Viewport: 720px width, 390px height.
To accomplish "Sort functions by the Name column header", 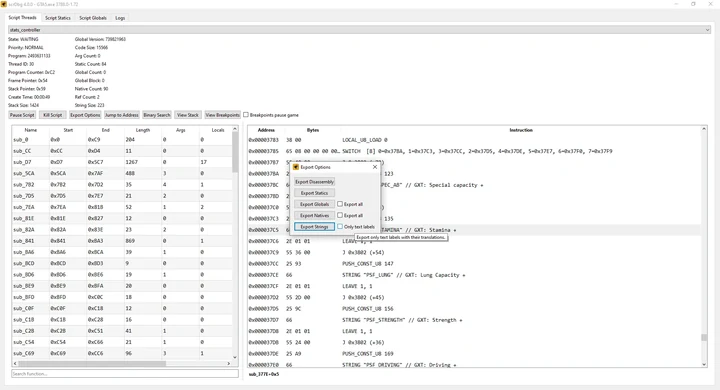I will [x=31, y=130].
